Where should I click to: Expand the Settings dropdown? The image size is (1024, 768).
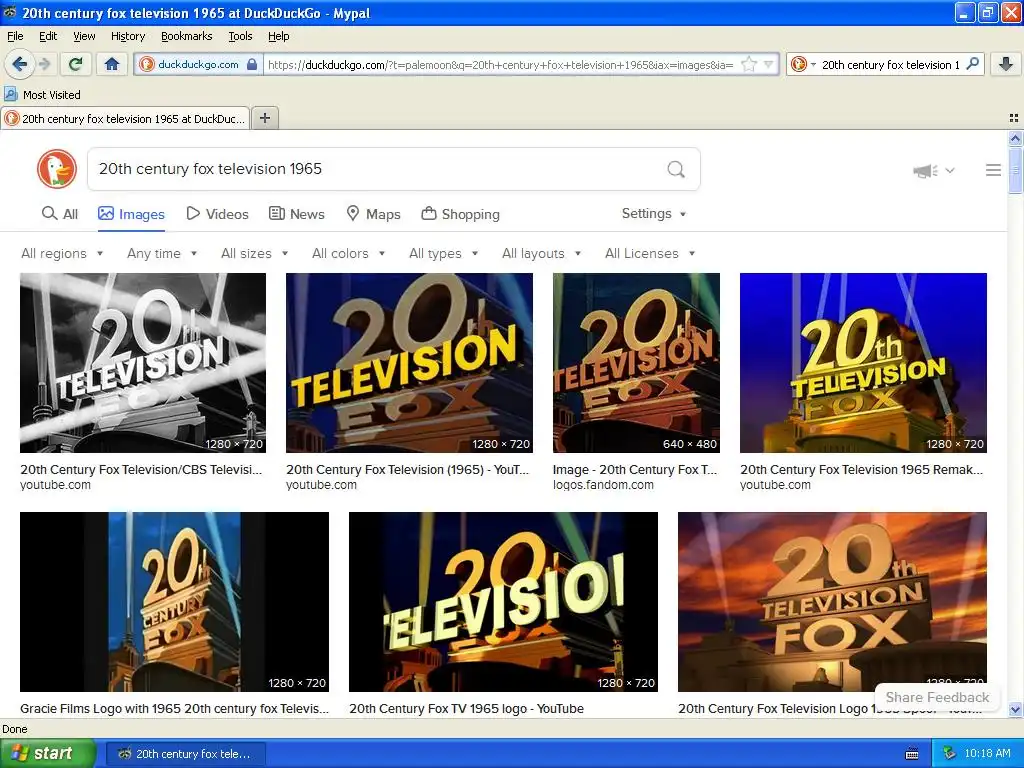[x=654, y=214]
